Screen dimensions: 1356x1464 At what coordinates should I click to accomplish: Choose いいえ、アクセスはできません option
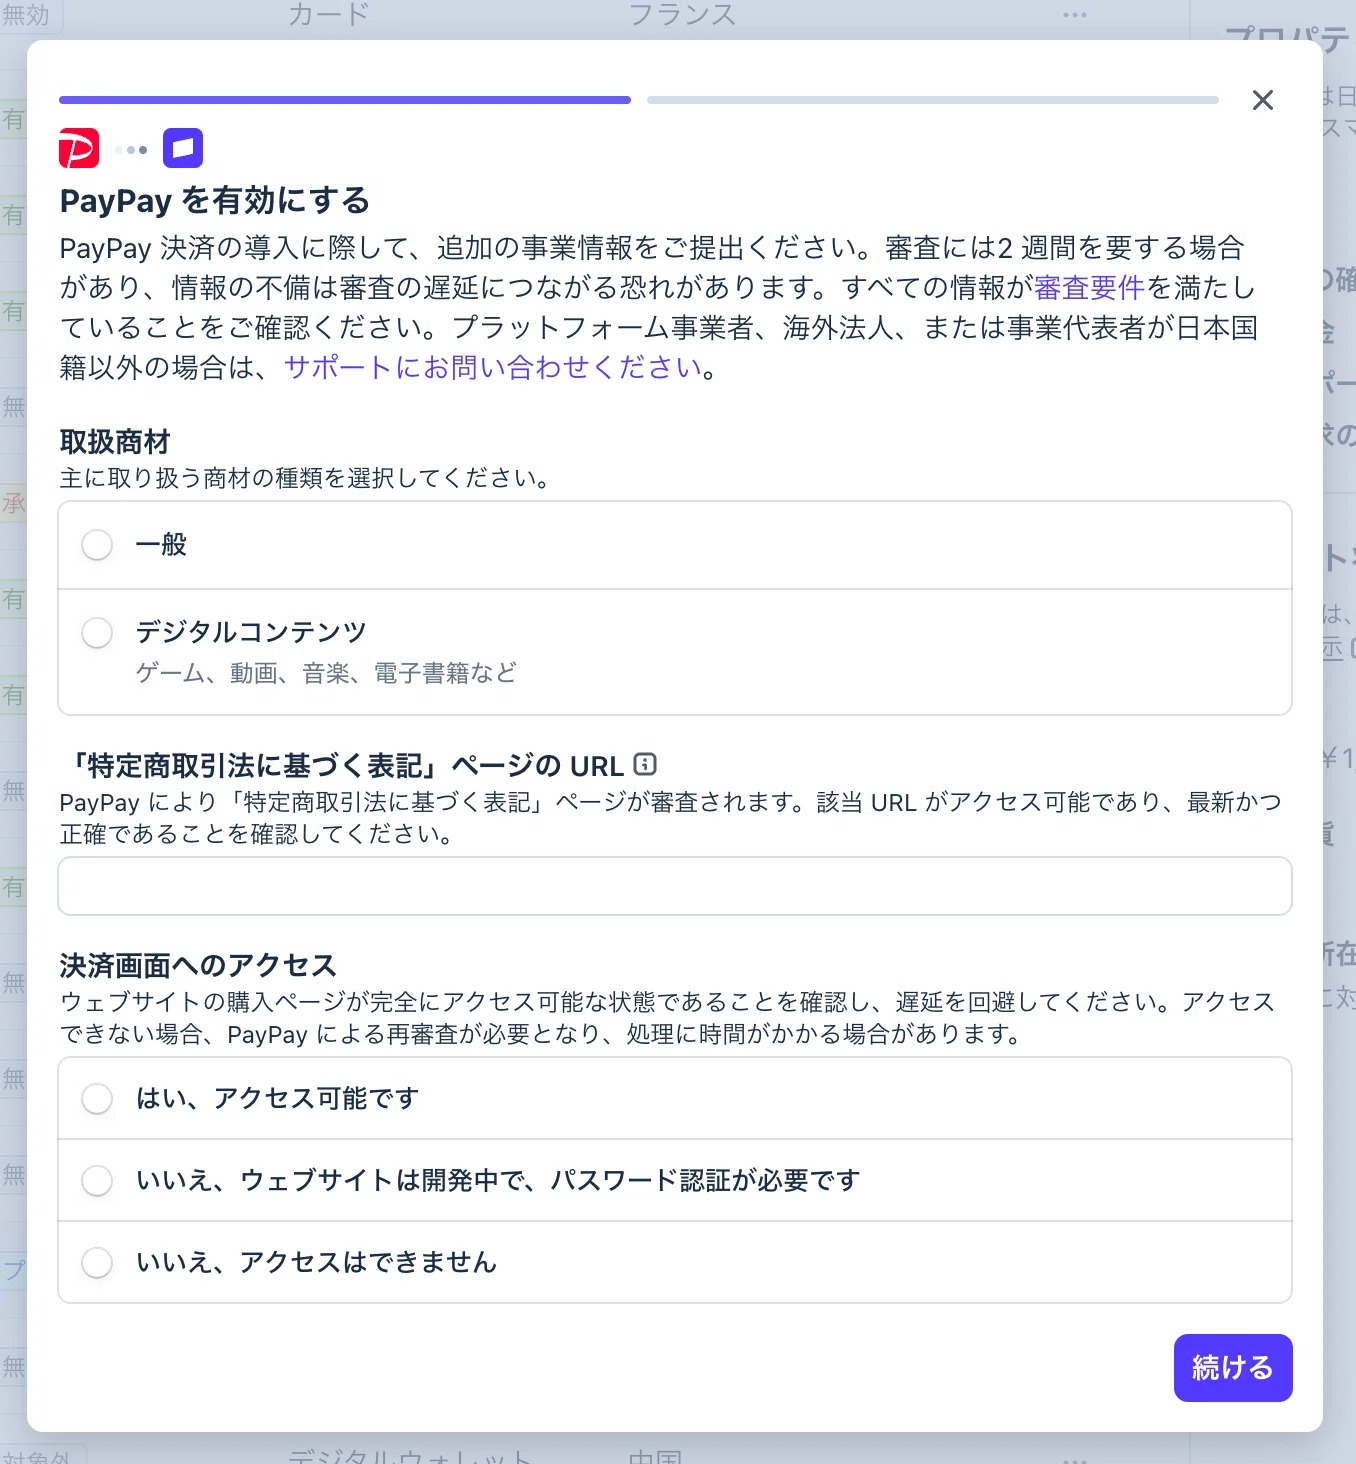[x=97, y=1262]
